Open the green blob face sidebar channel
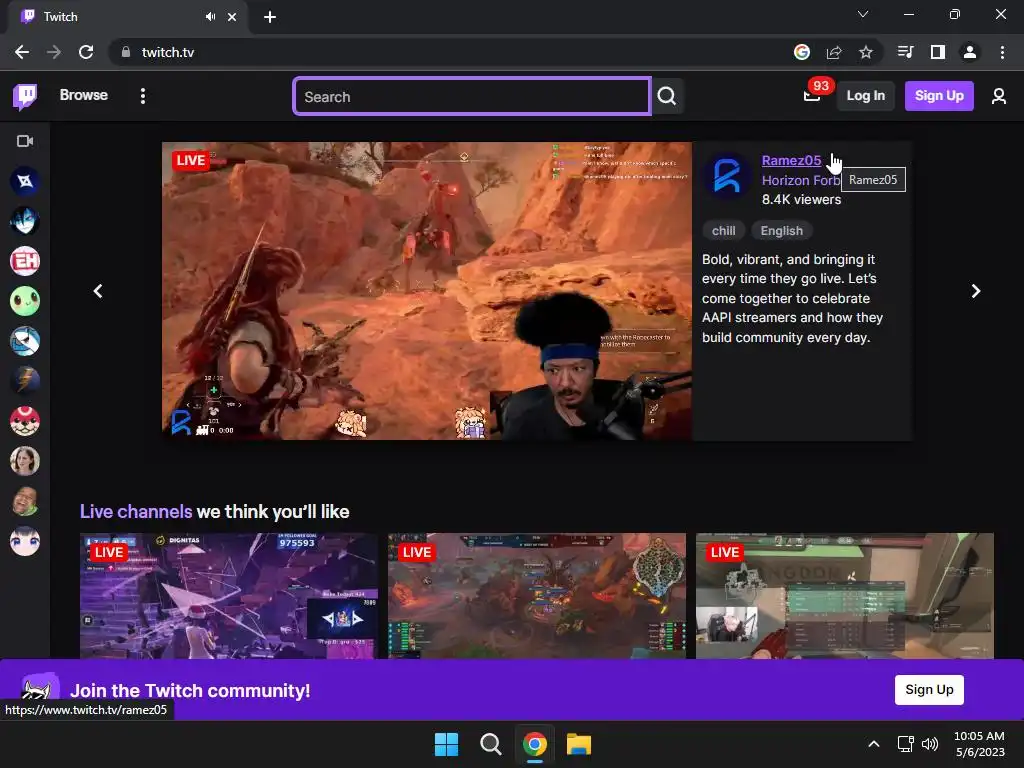This screenshot has width=1024, height=768. 25,301
